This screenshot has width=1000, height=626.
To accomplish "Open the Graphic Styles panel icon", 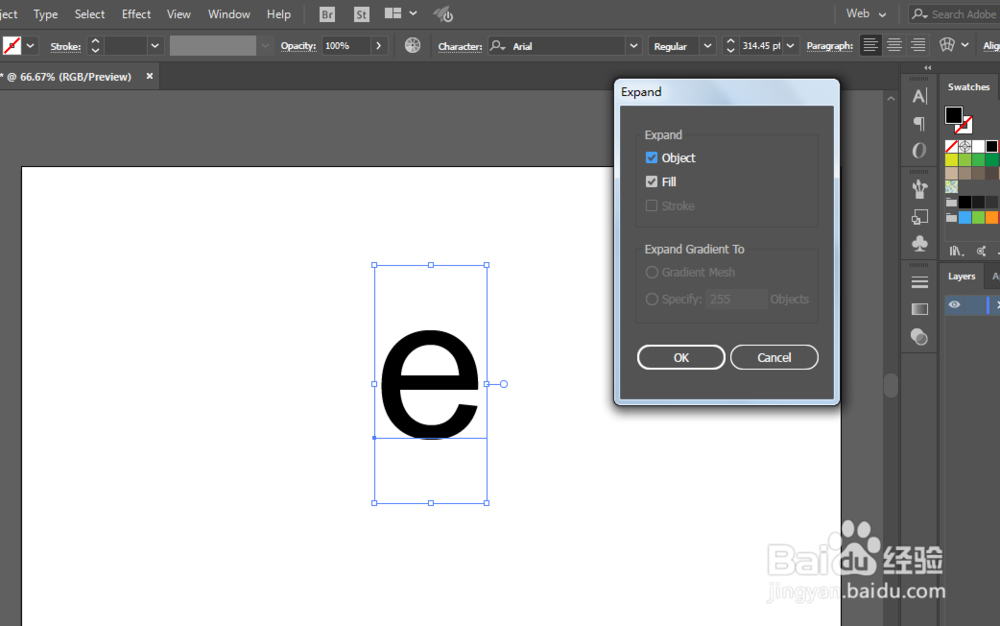I will [919, 217].
